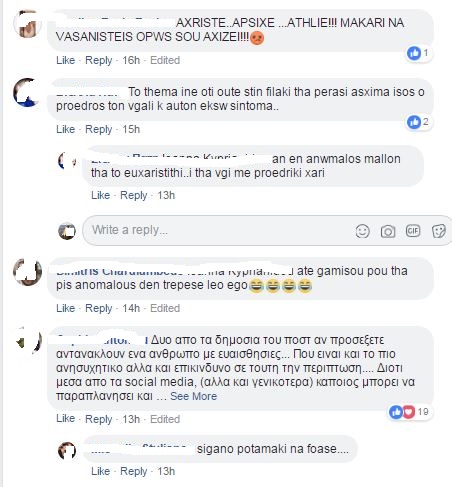Click avatar beside Write a reply field

point(67,231)
